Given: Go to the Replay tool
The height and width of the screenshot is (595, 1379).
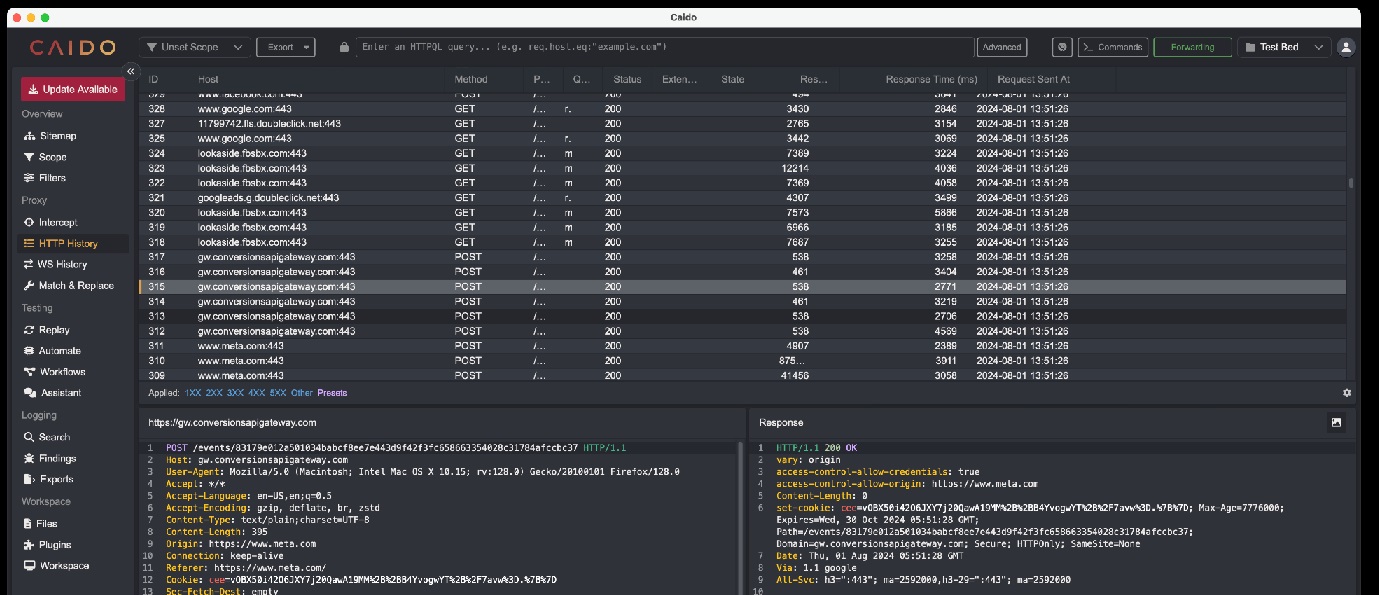Looking at the screenshot, I should (x=53, y=330).
